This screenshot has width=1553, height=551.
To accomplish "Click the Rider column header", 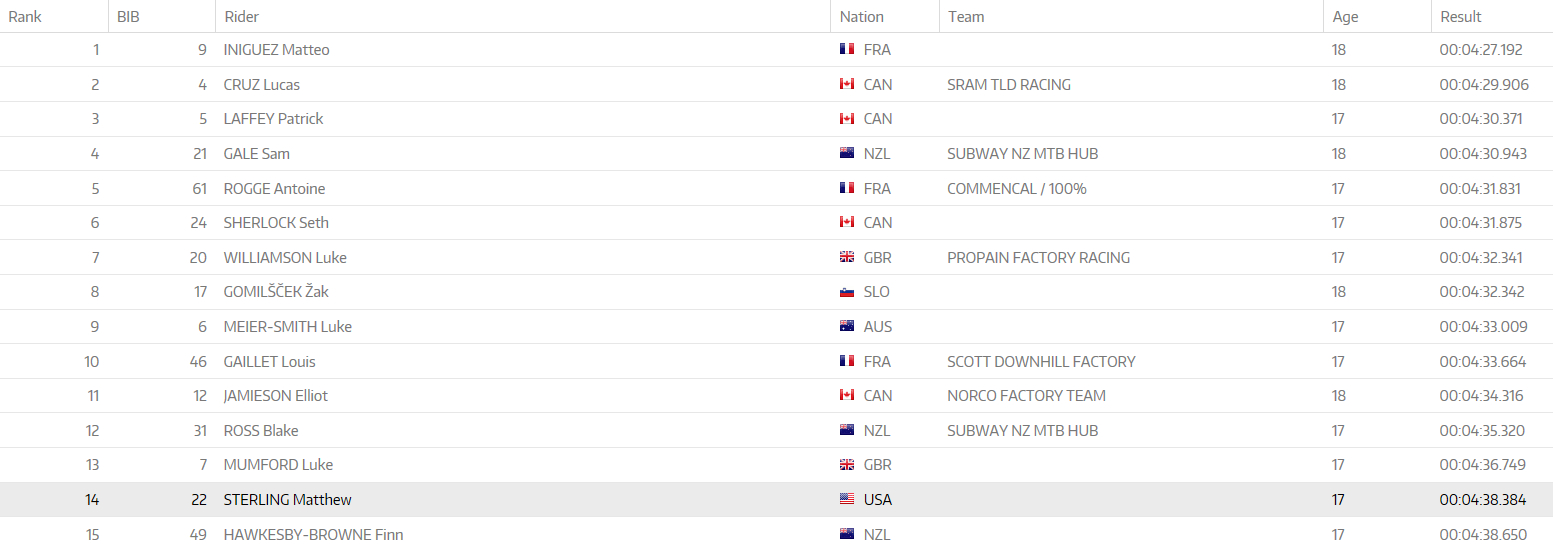I will [242, 16].
